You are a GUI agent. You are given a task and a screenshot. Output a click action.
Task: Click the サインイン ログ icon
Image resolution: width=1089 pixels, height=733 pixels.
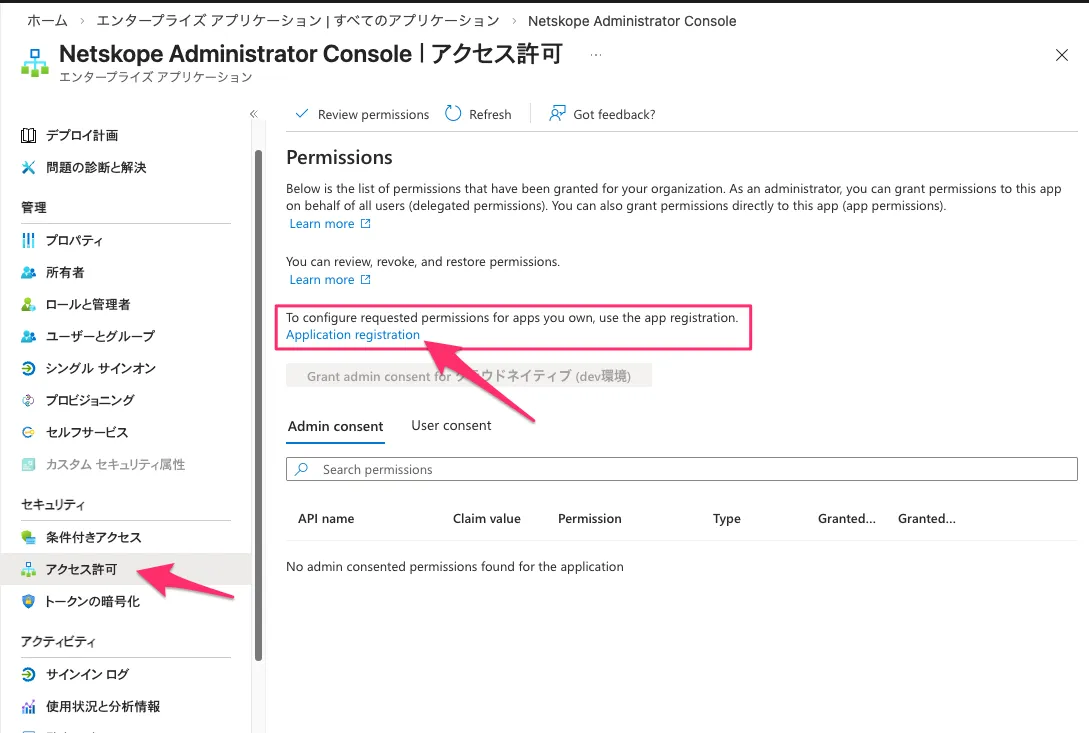click(28, 674)
